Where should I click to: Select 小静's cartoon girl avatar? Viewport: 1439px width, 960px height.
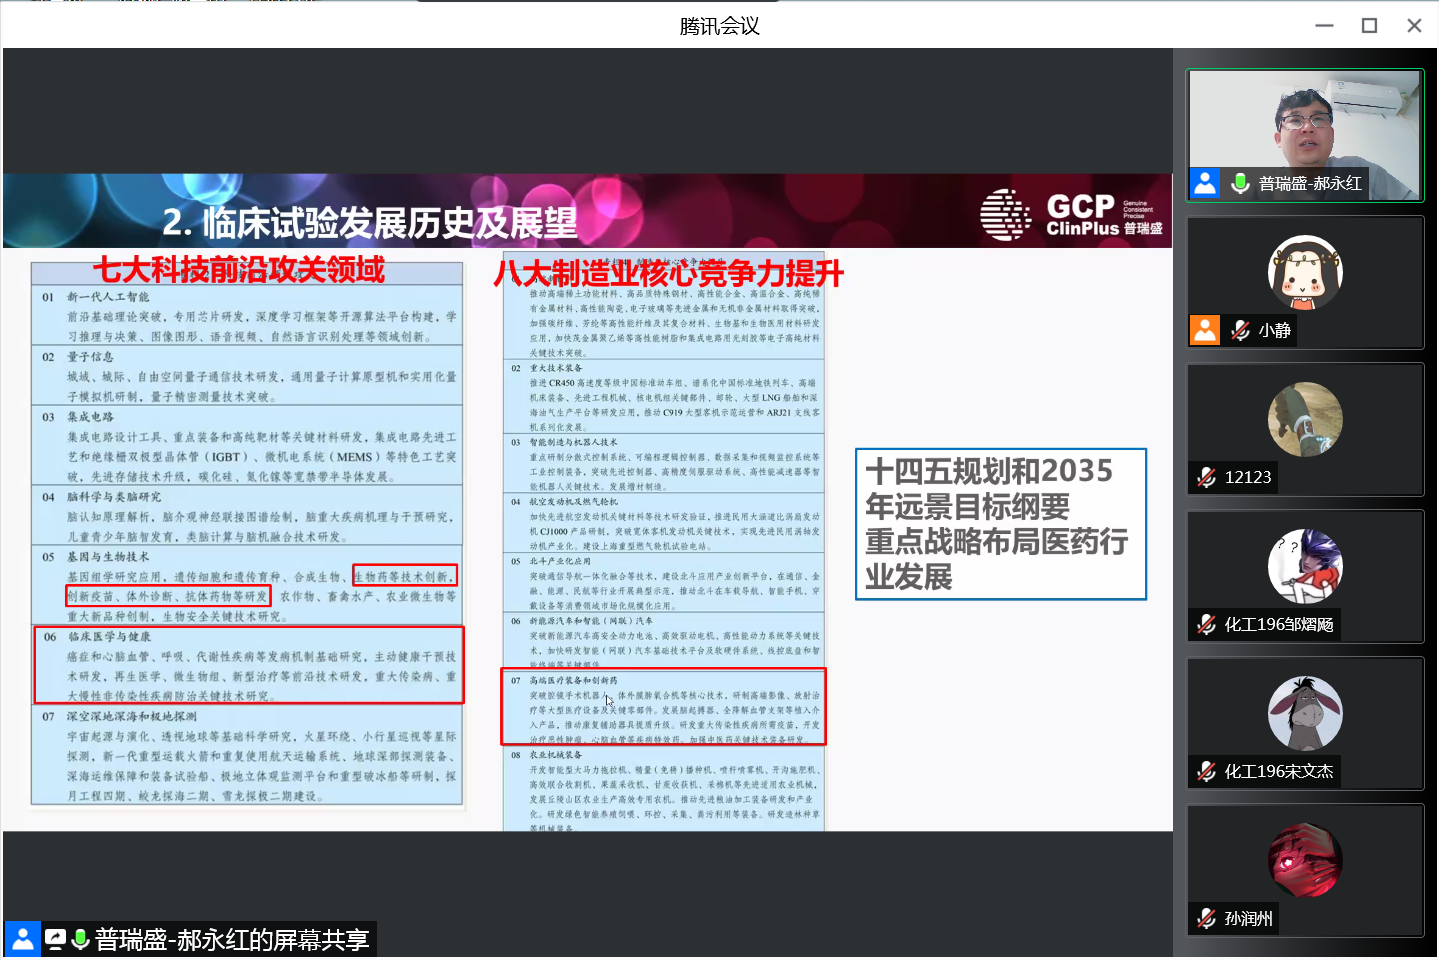[x=1304, y=272]
